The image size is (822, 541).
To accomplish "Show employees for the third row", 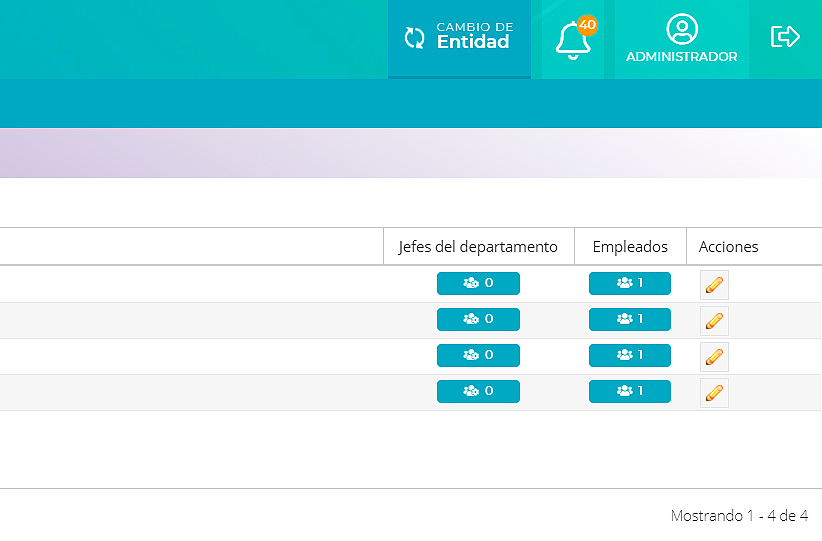I will point(629,356).
